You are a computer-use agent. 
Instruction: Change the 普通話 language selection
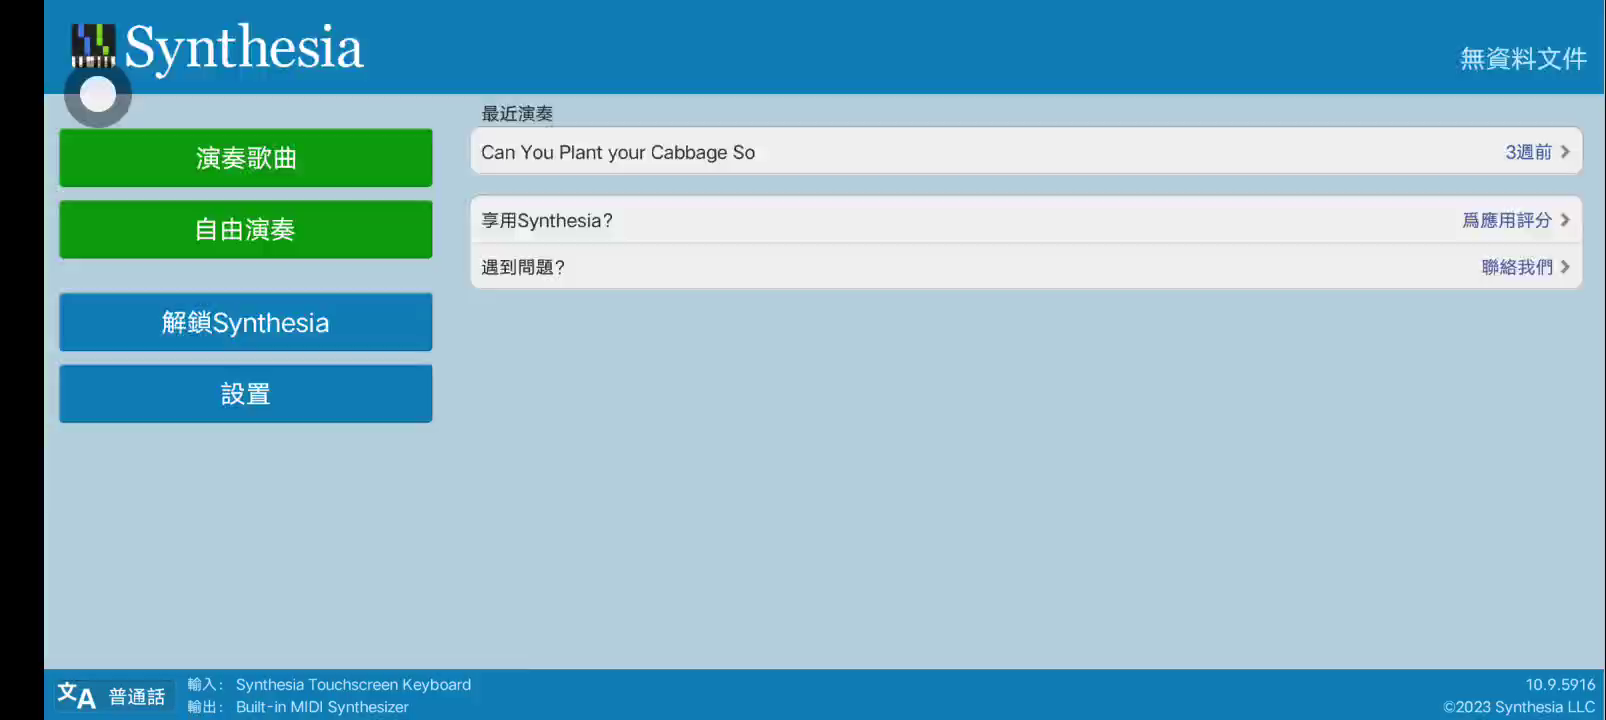pyautogui.click(x=137, y=697)
